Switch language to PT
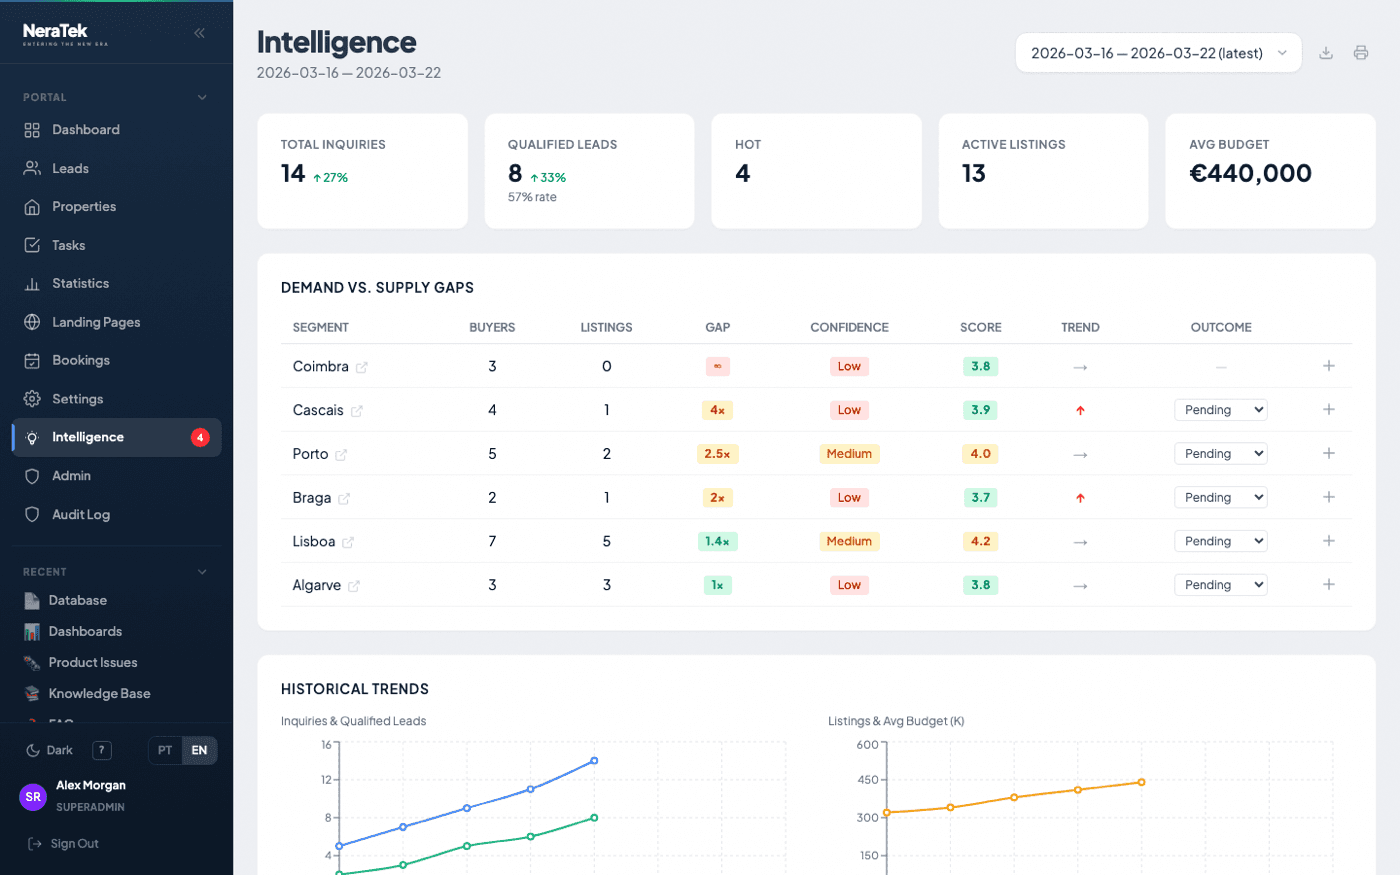 pyautogui.click(x=166, y=750)
